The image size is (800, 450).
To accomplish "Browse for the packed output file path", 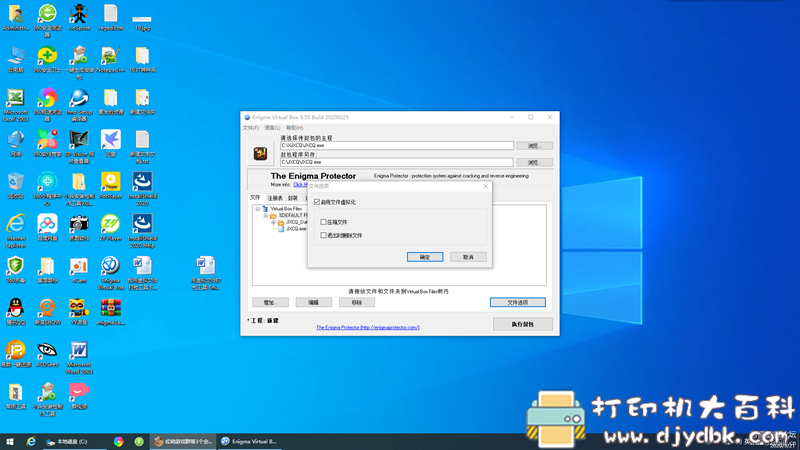I will [534, 162].
